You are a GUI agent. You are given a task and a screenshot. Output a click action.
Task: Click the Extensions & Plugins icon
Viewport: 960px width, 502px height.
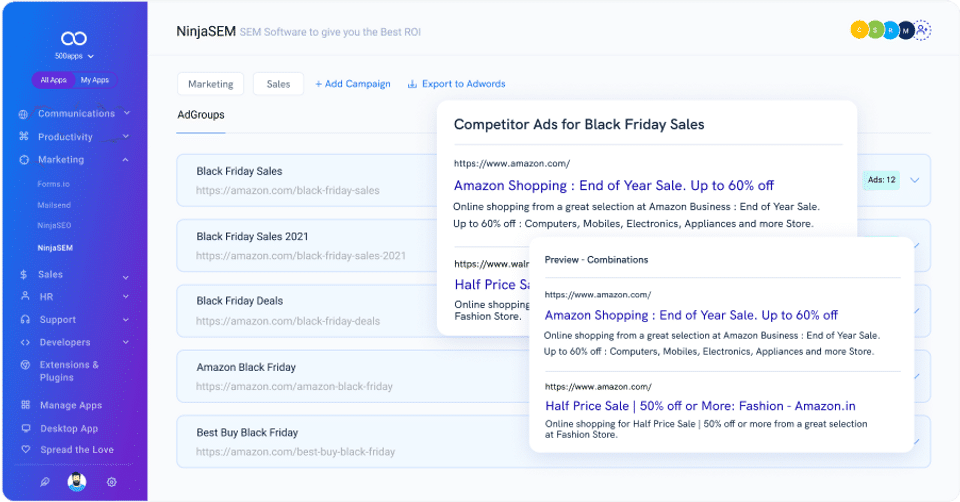25,364
